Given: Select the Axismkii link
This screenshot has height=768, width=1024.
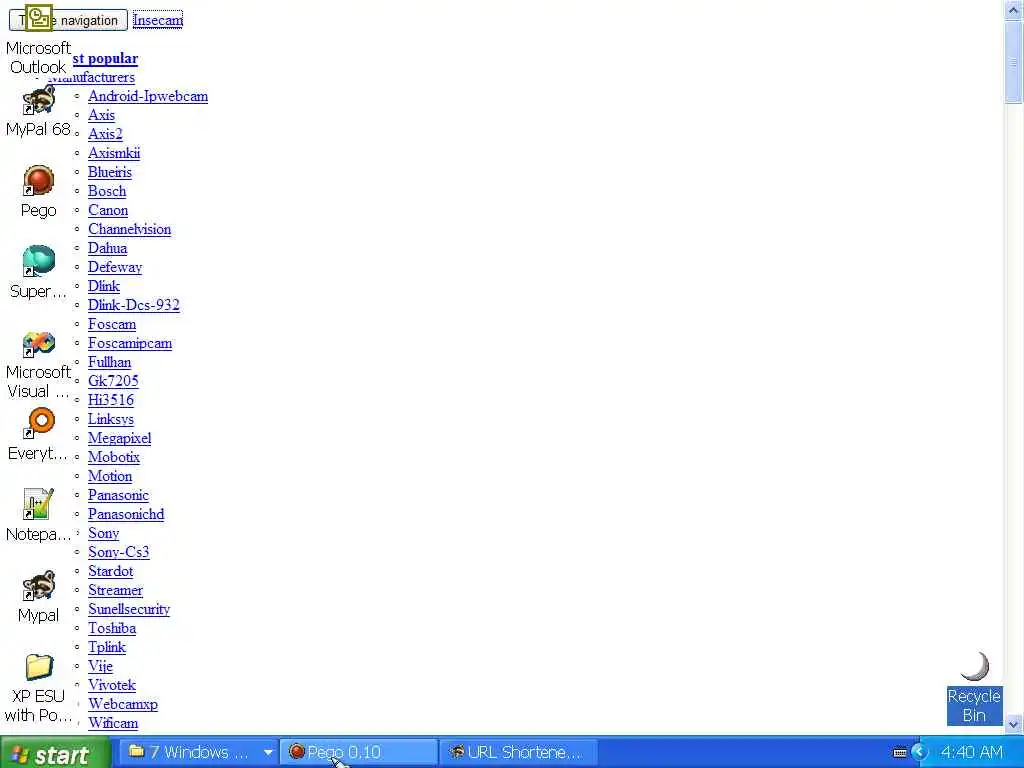Looking at the screenshot, I should pyautogui.click(x=114, y=153).
